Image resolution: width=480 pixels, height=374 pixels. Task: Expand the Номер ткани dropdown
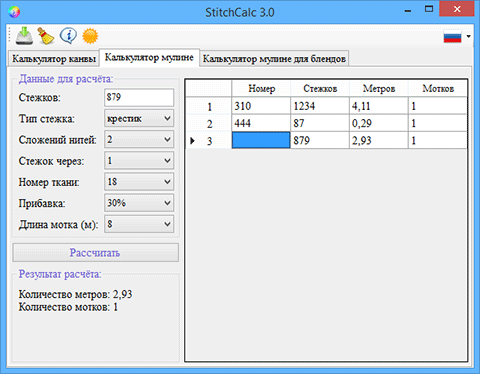(139, 182)
